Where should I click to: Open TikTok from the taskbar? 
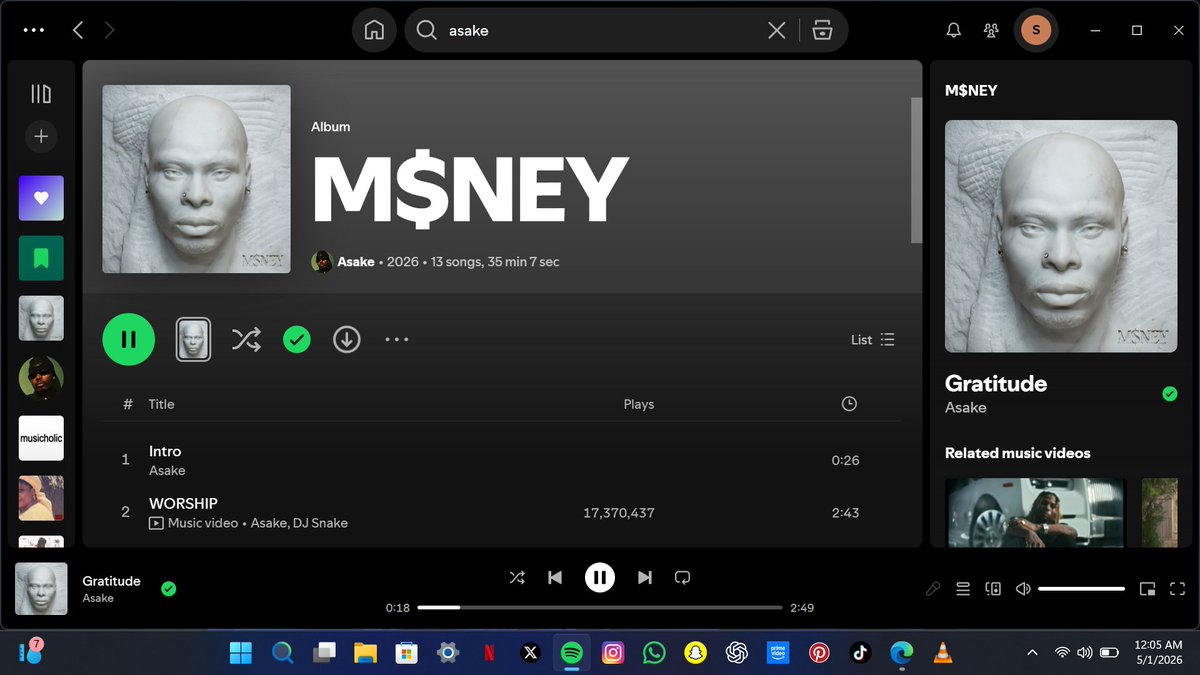pyautogui.click(x=860, y=653)
